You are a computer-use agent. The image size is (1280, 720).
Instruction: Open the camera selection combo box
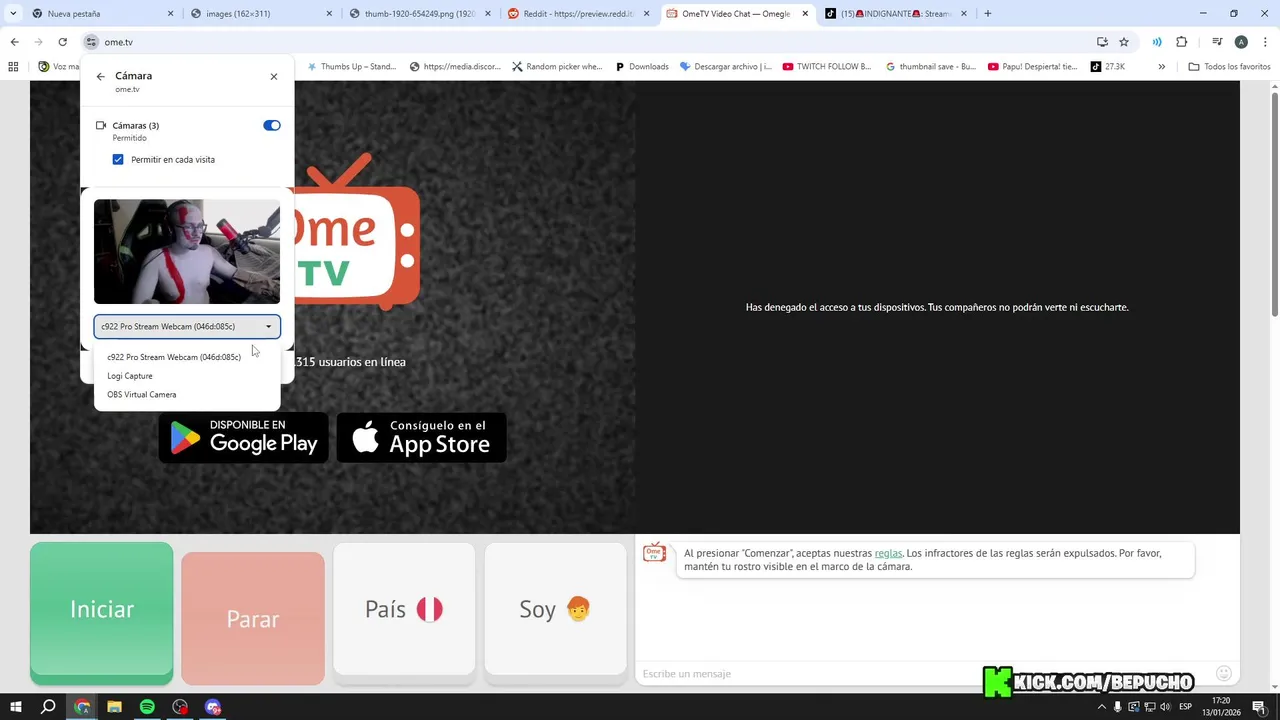coord(187,326)
